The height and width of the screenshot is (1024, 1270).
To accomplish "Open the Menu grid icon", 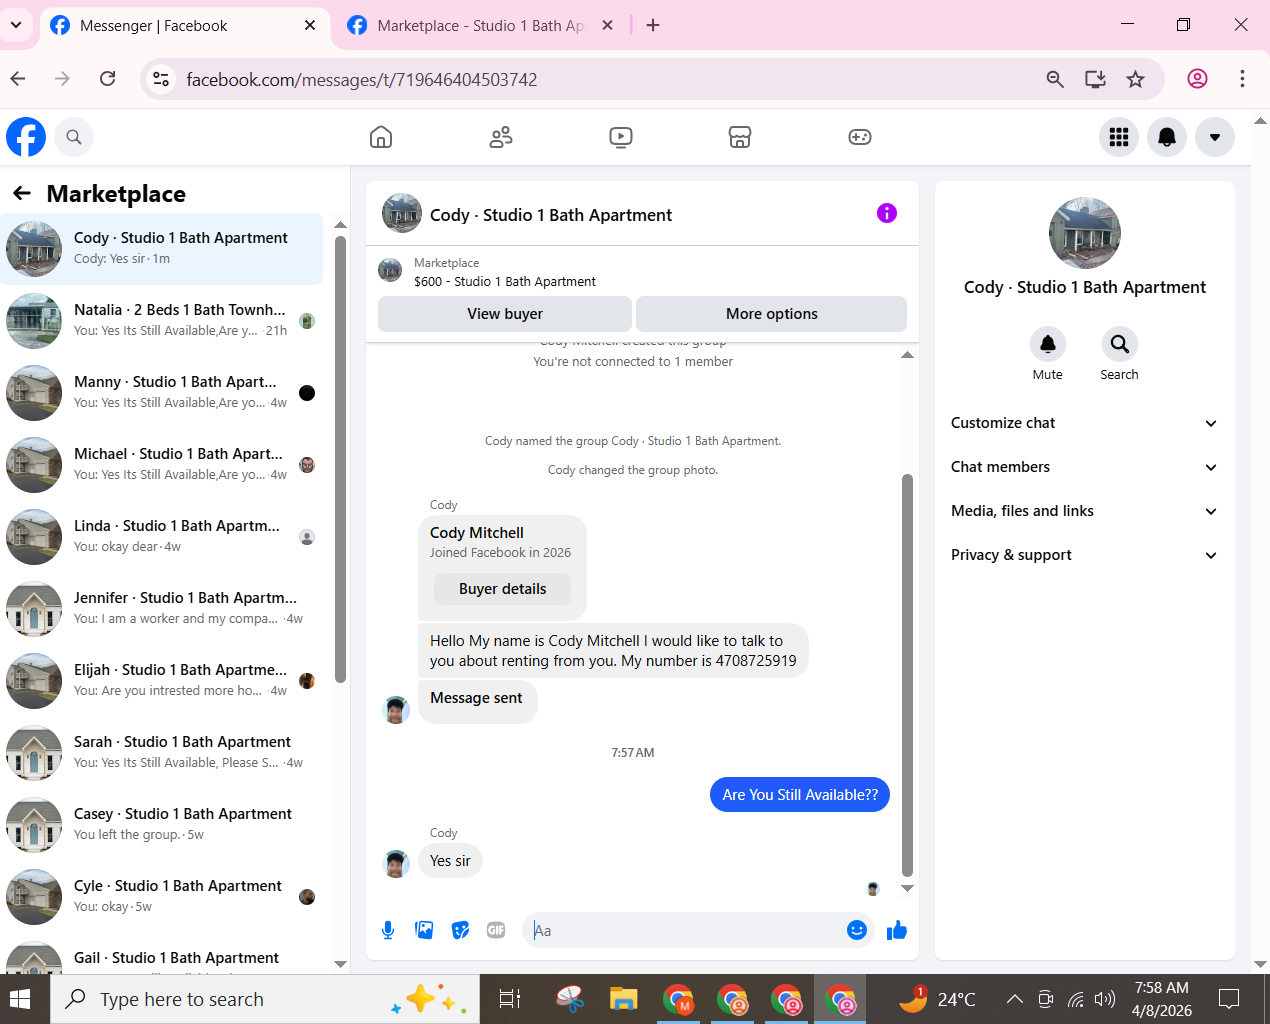I will (x=1119, y=137).
